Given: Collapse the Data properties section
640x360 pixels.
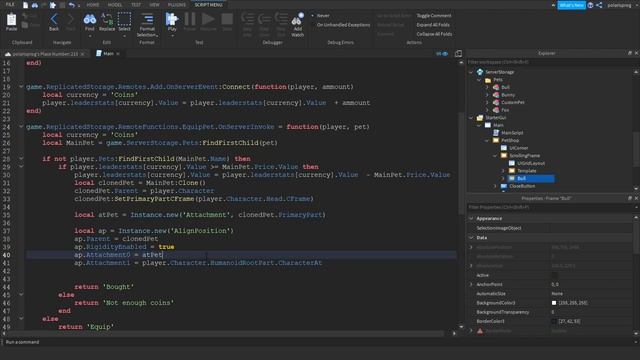Looking at the screenshot, I should (x=471, y=237).
